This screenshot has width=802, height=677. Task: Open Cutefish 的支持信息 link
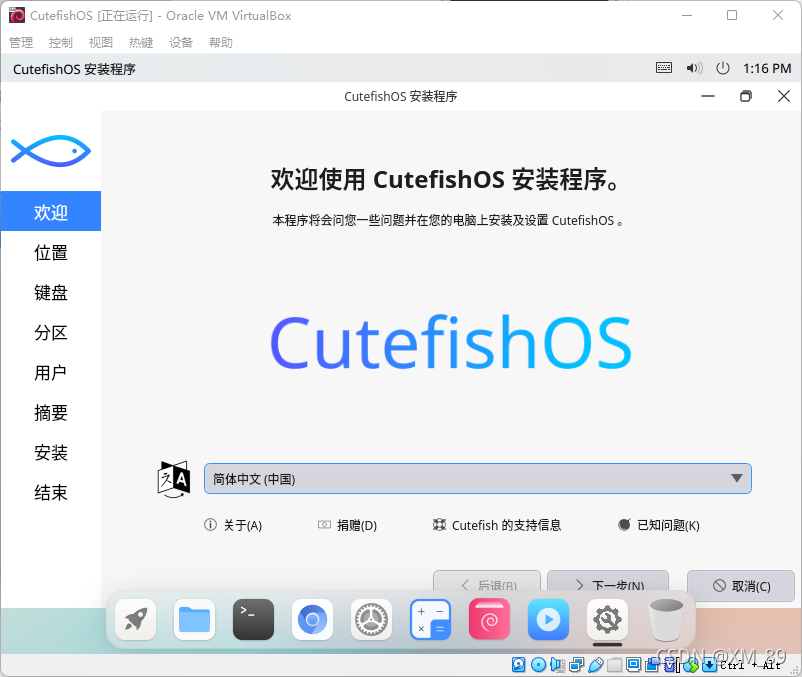pos(497,525)
